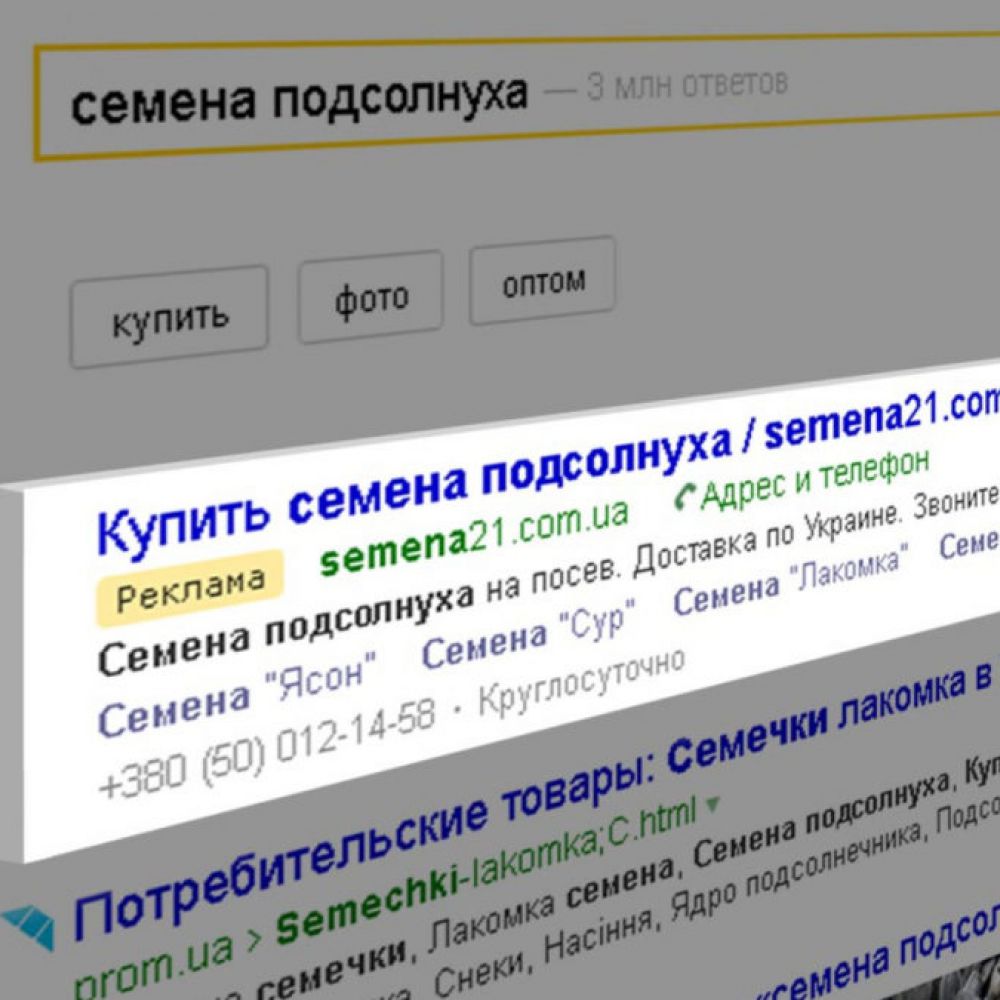Click the "3 млн ответов" results count
Image resolution: width=1000 pixels, height=1000 pixels.
pos(687,85)
